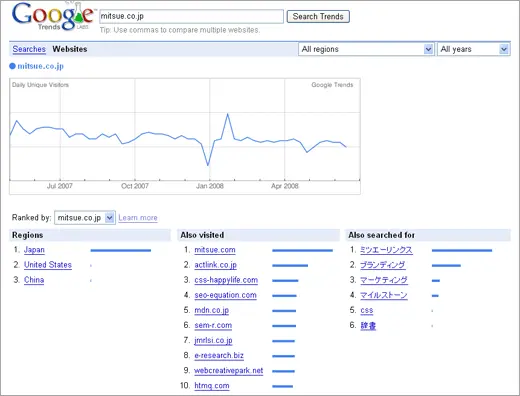Focus the website search input field
The image size is (520, 396).
click(191, 16)
